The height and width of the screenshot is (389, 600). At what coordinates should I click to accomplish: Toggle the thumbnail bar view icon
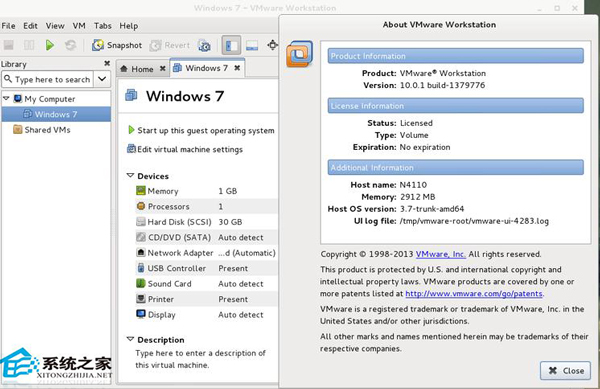pos(252,46)
